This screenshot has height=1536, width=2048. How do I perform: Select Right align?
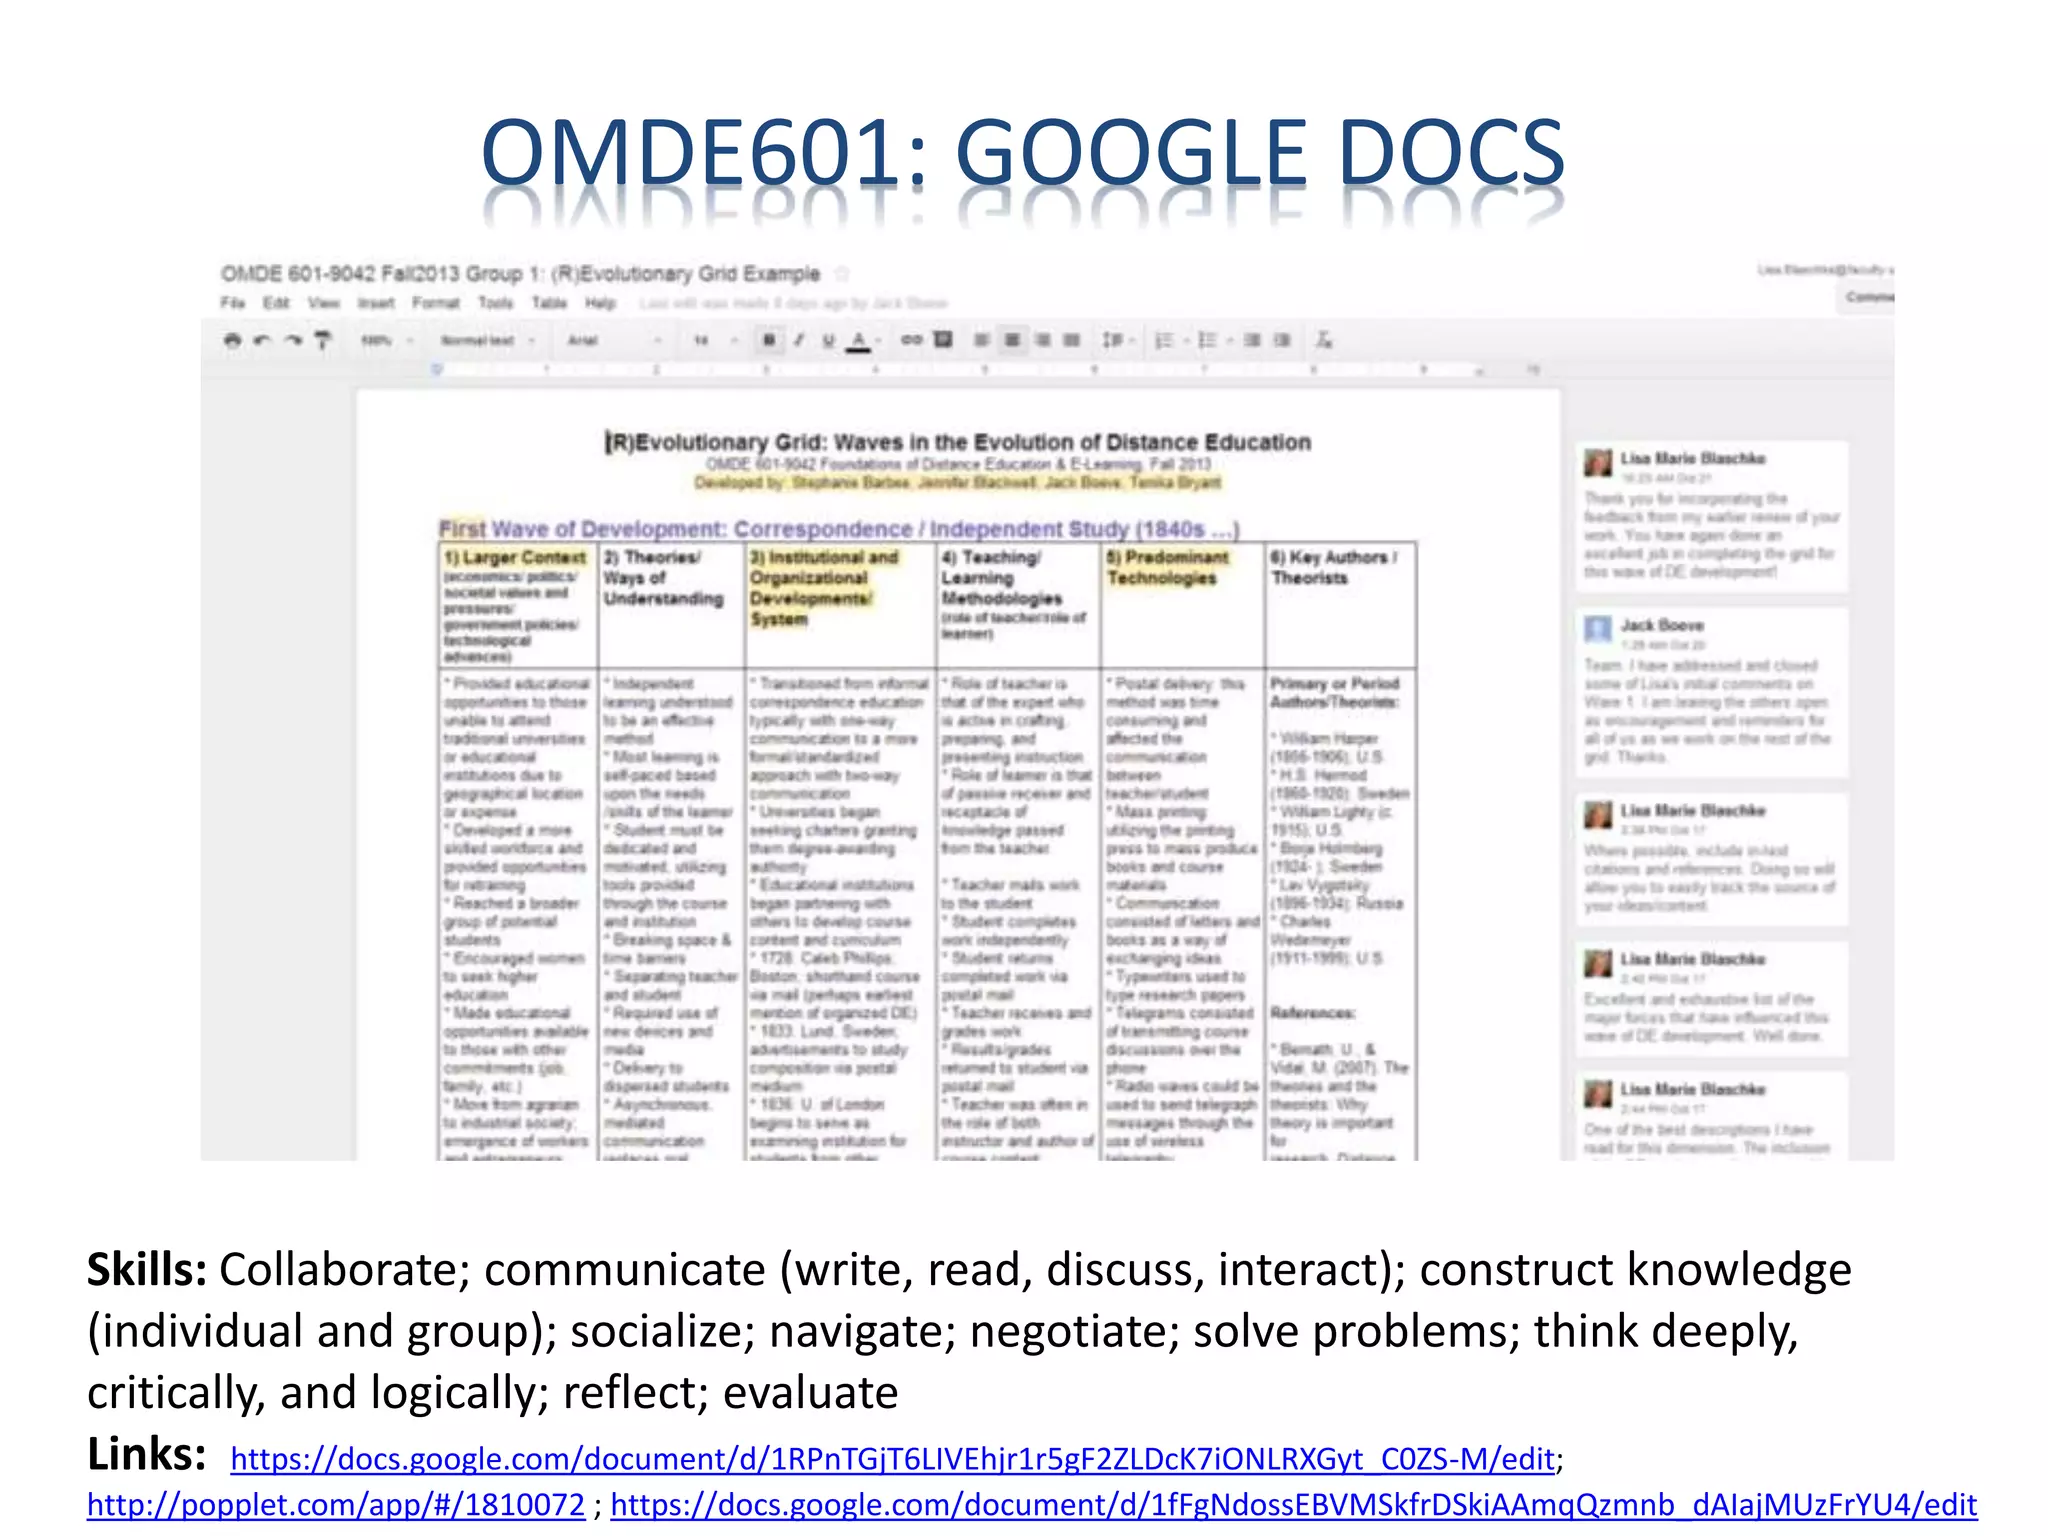(1042, 340)
